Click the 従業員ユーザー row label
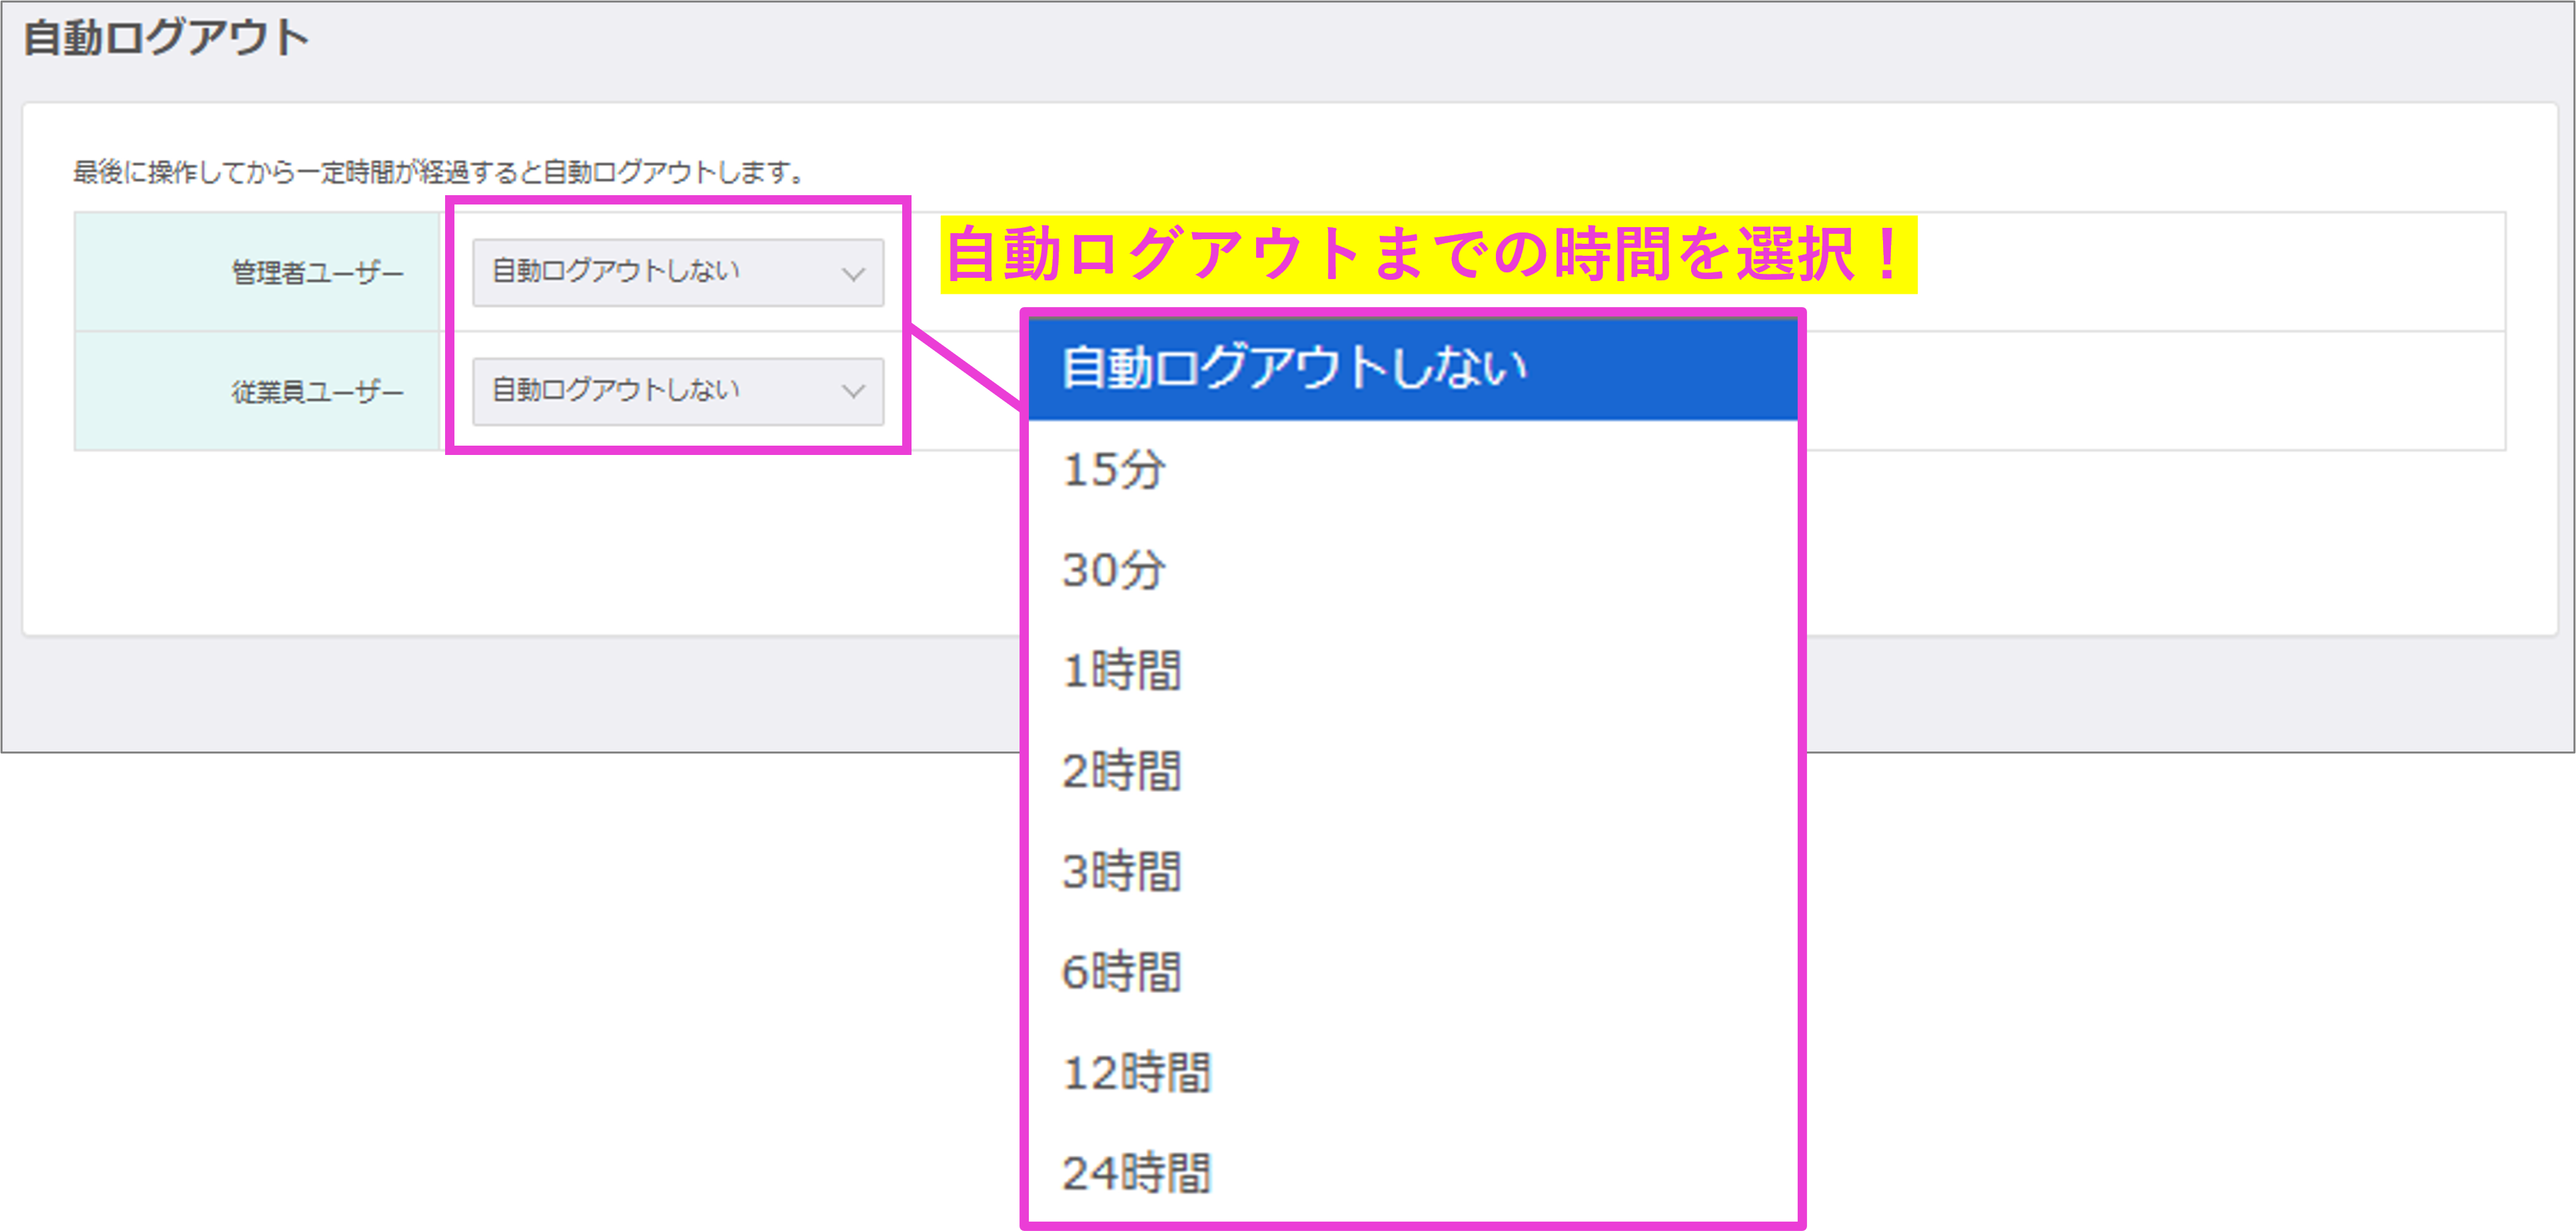Image resolution: width=2576 pixels, height=1231 pixels. pyautogui.click(x=317, y=392)
